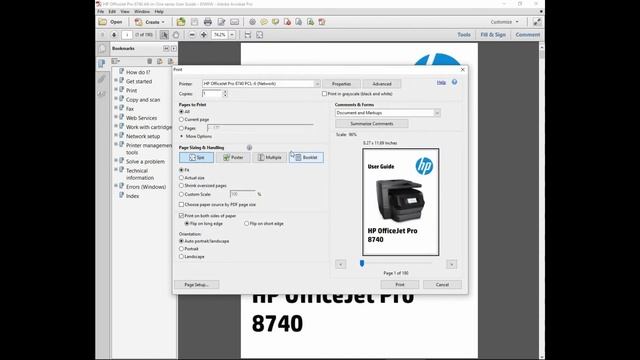Click the next preview page arrow button
This screenshot has height=360, width=640.
[x=452, y=264]
